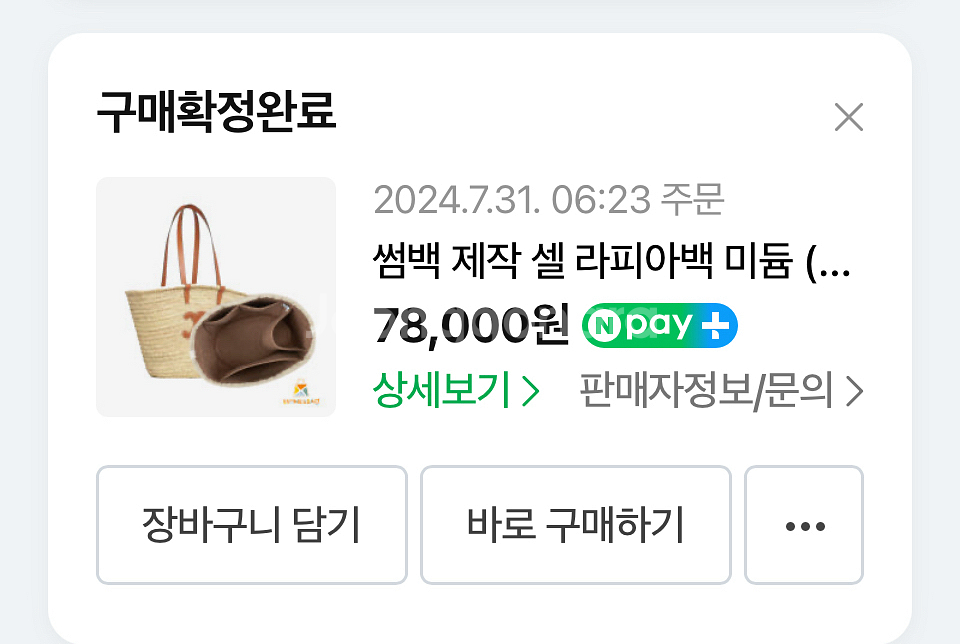Click the product title 썸백 제작 셀 라피아백
Screen dimensions: 960x644
pos(543,261)
